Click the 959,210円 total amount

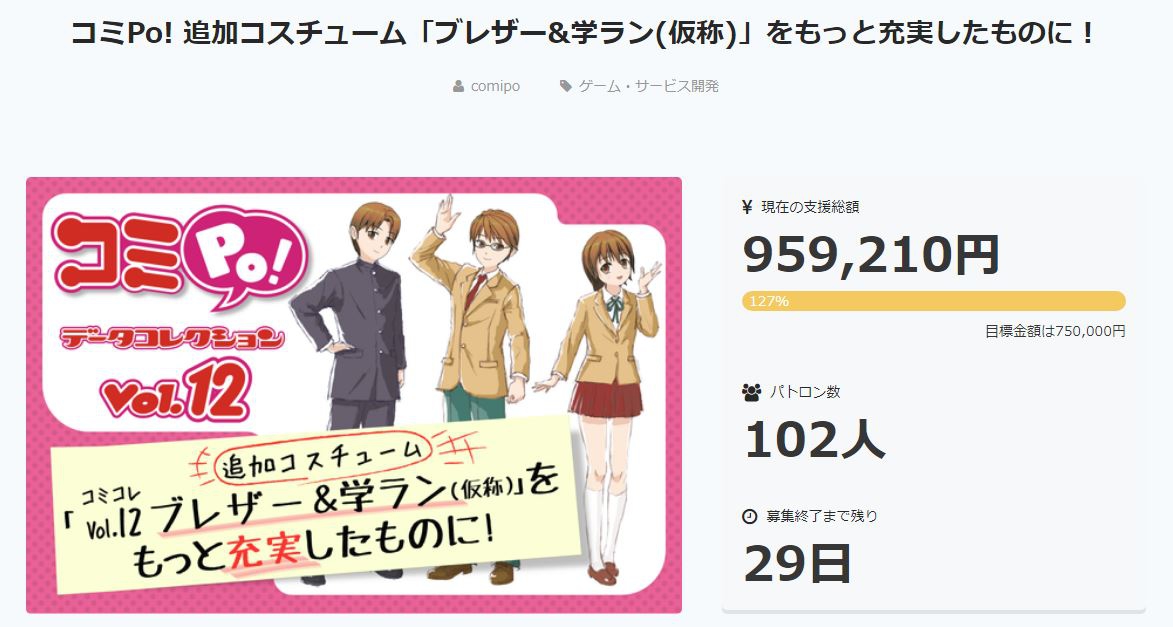tap(872, 254)
